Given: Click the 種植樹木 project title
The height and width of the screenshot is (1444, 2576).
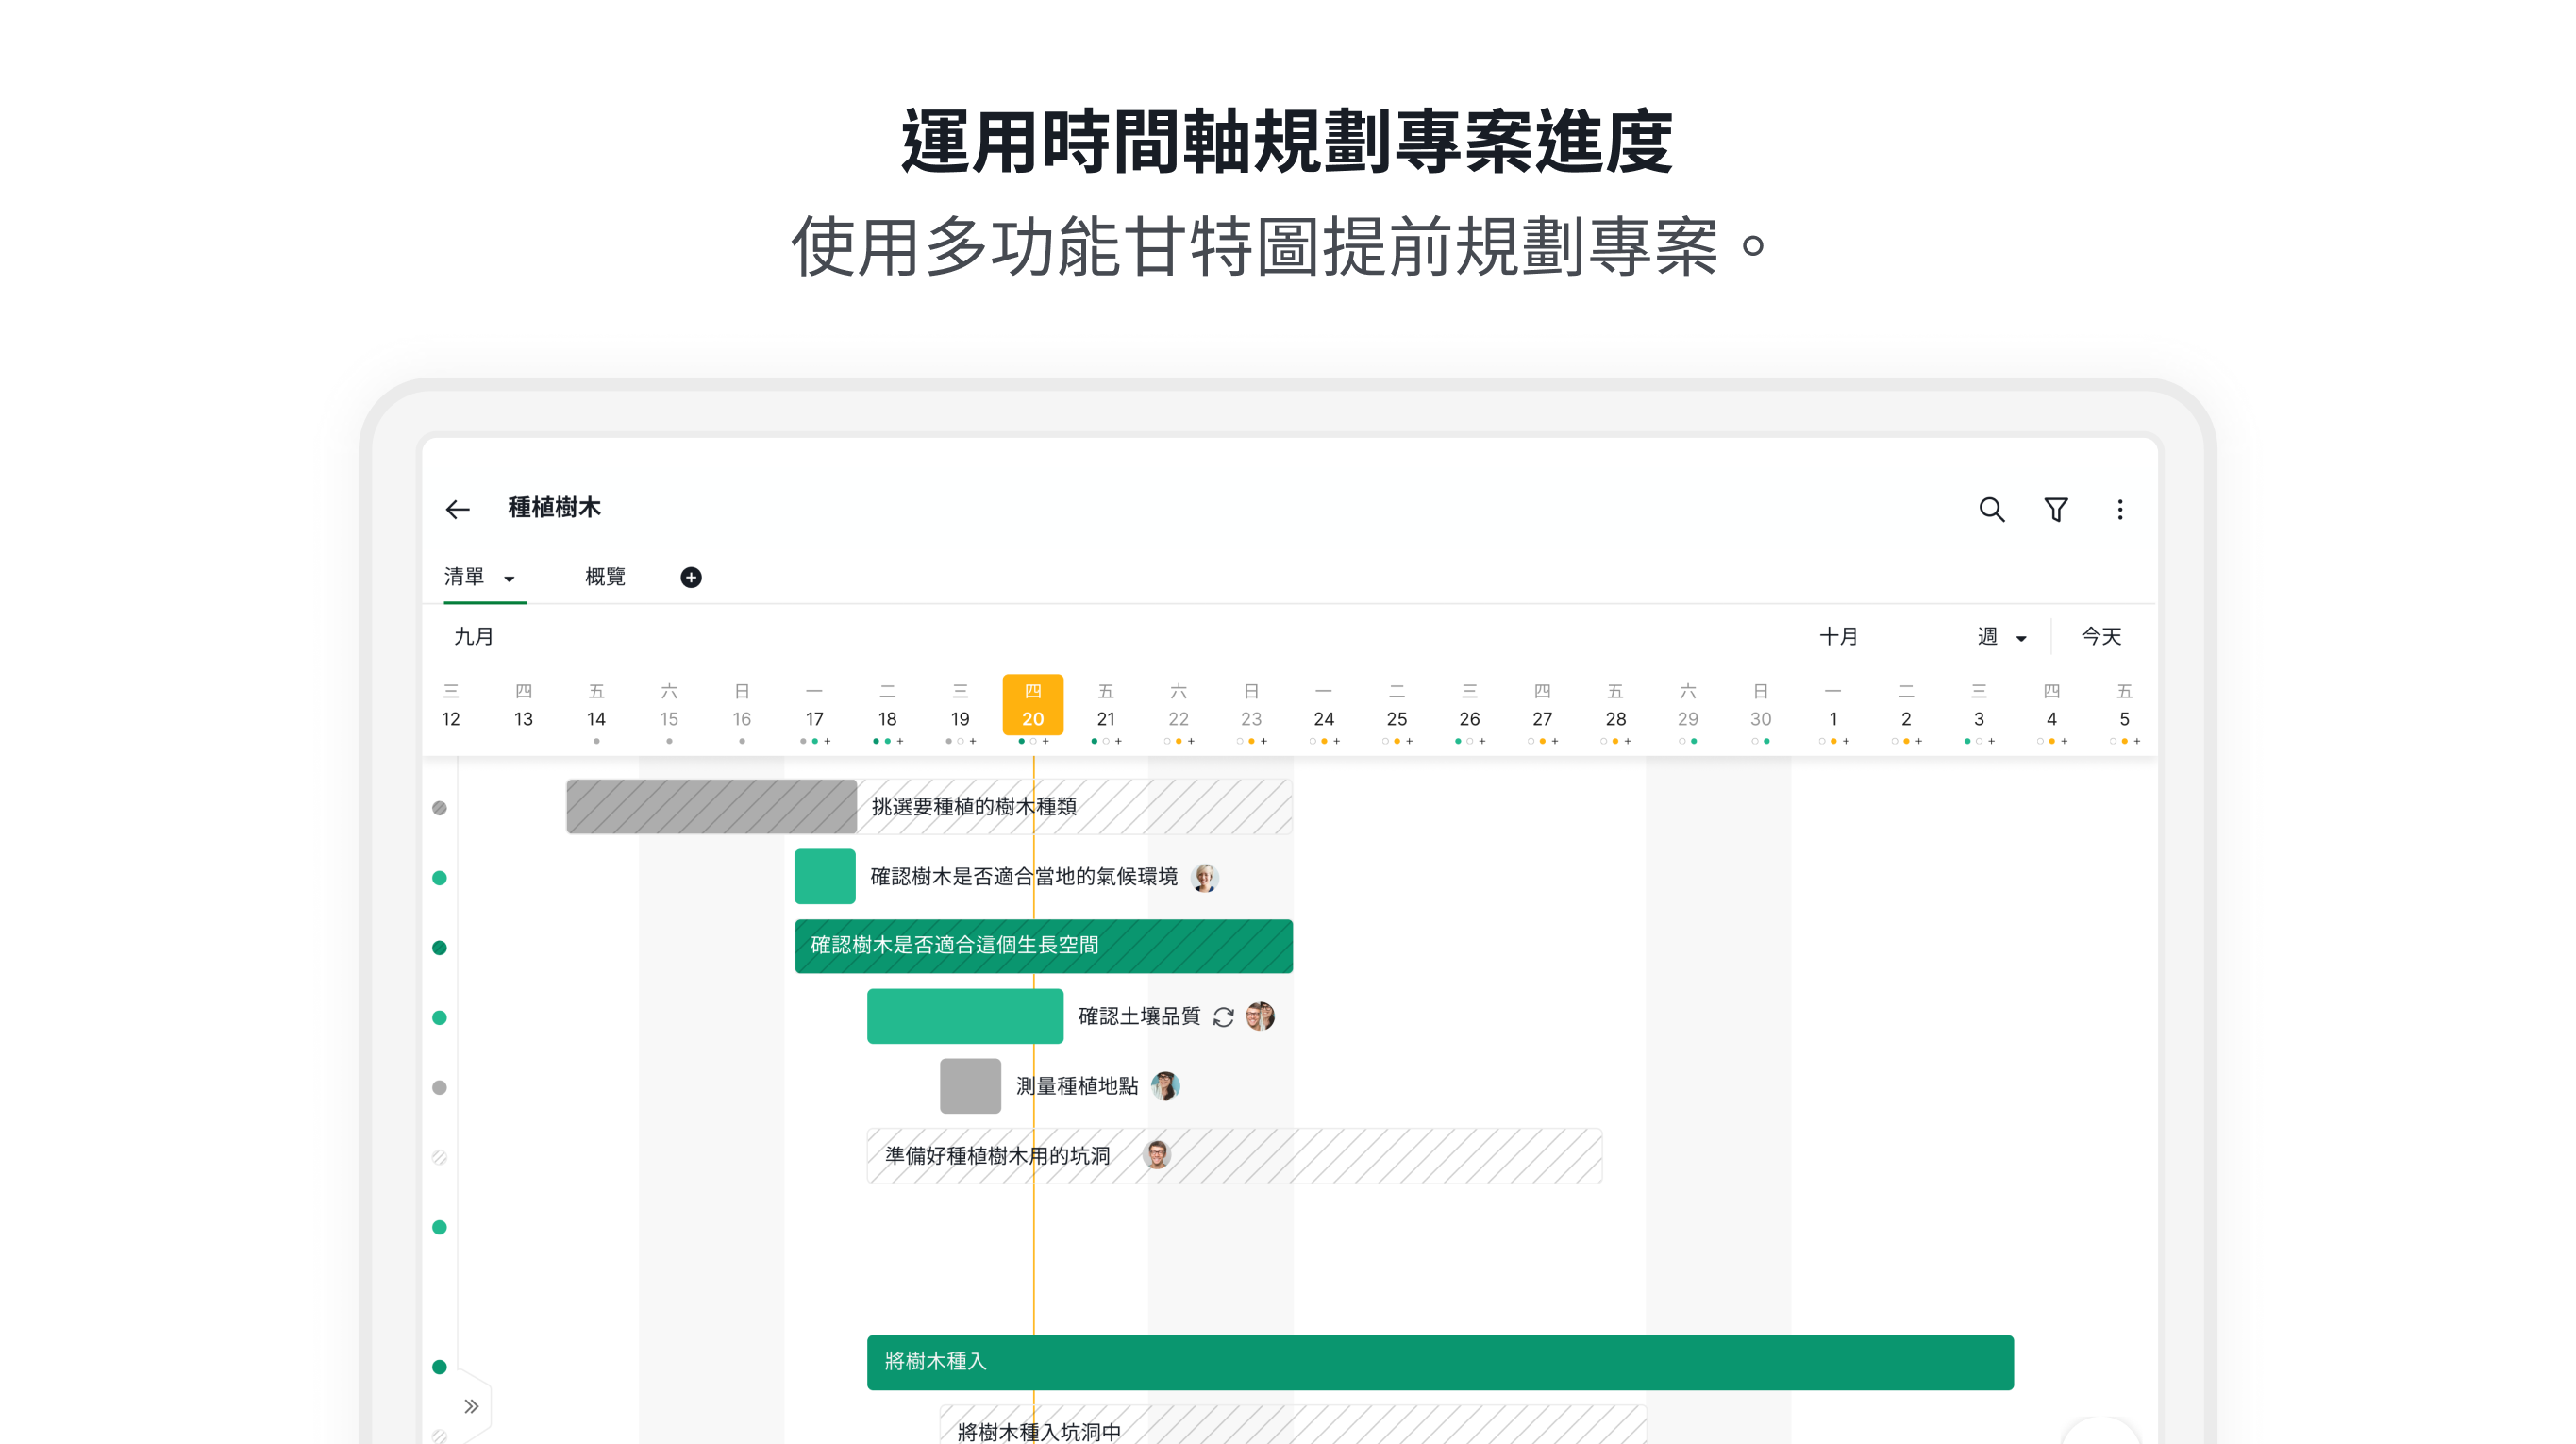Looking at the screenshot, I should (x=554, y=508).
